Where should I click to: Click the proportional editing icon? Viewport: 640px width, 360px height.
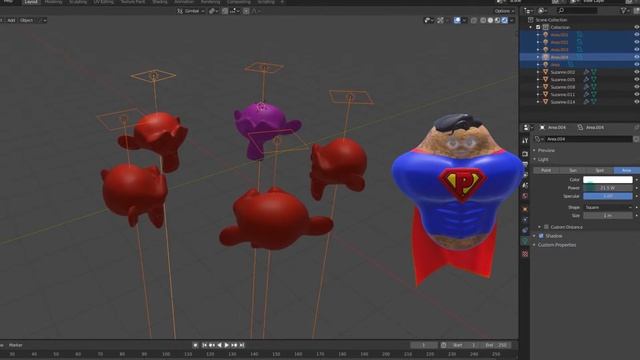pos(246,11)
